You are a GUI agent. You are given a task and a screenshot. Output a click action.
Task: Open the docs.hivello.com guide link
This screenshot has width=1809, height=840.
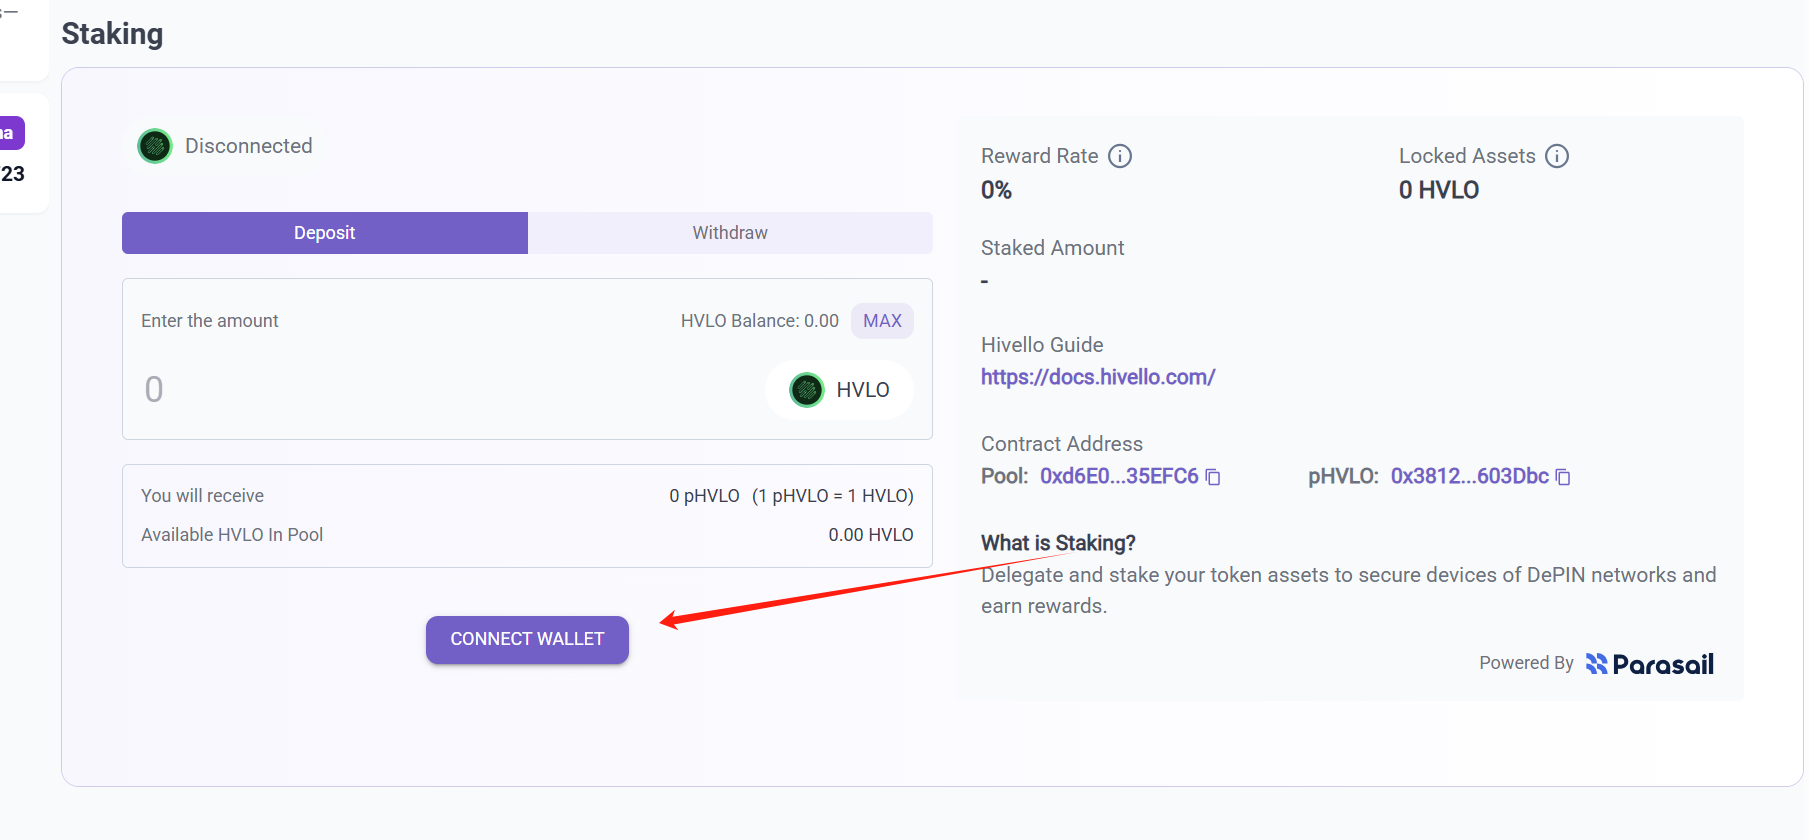pyautogui.click(x=1098, y=377)
